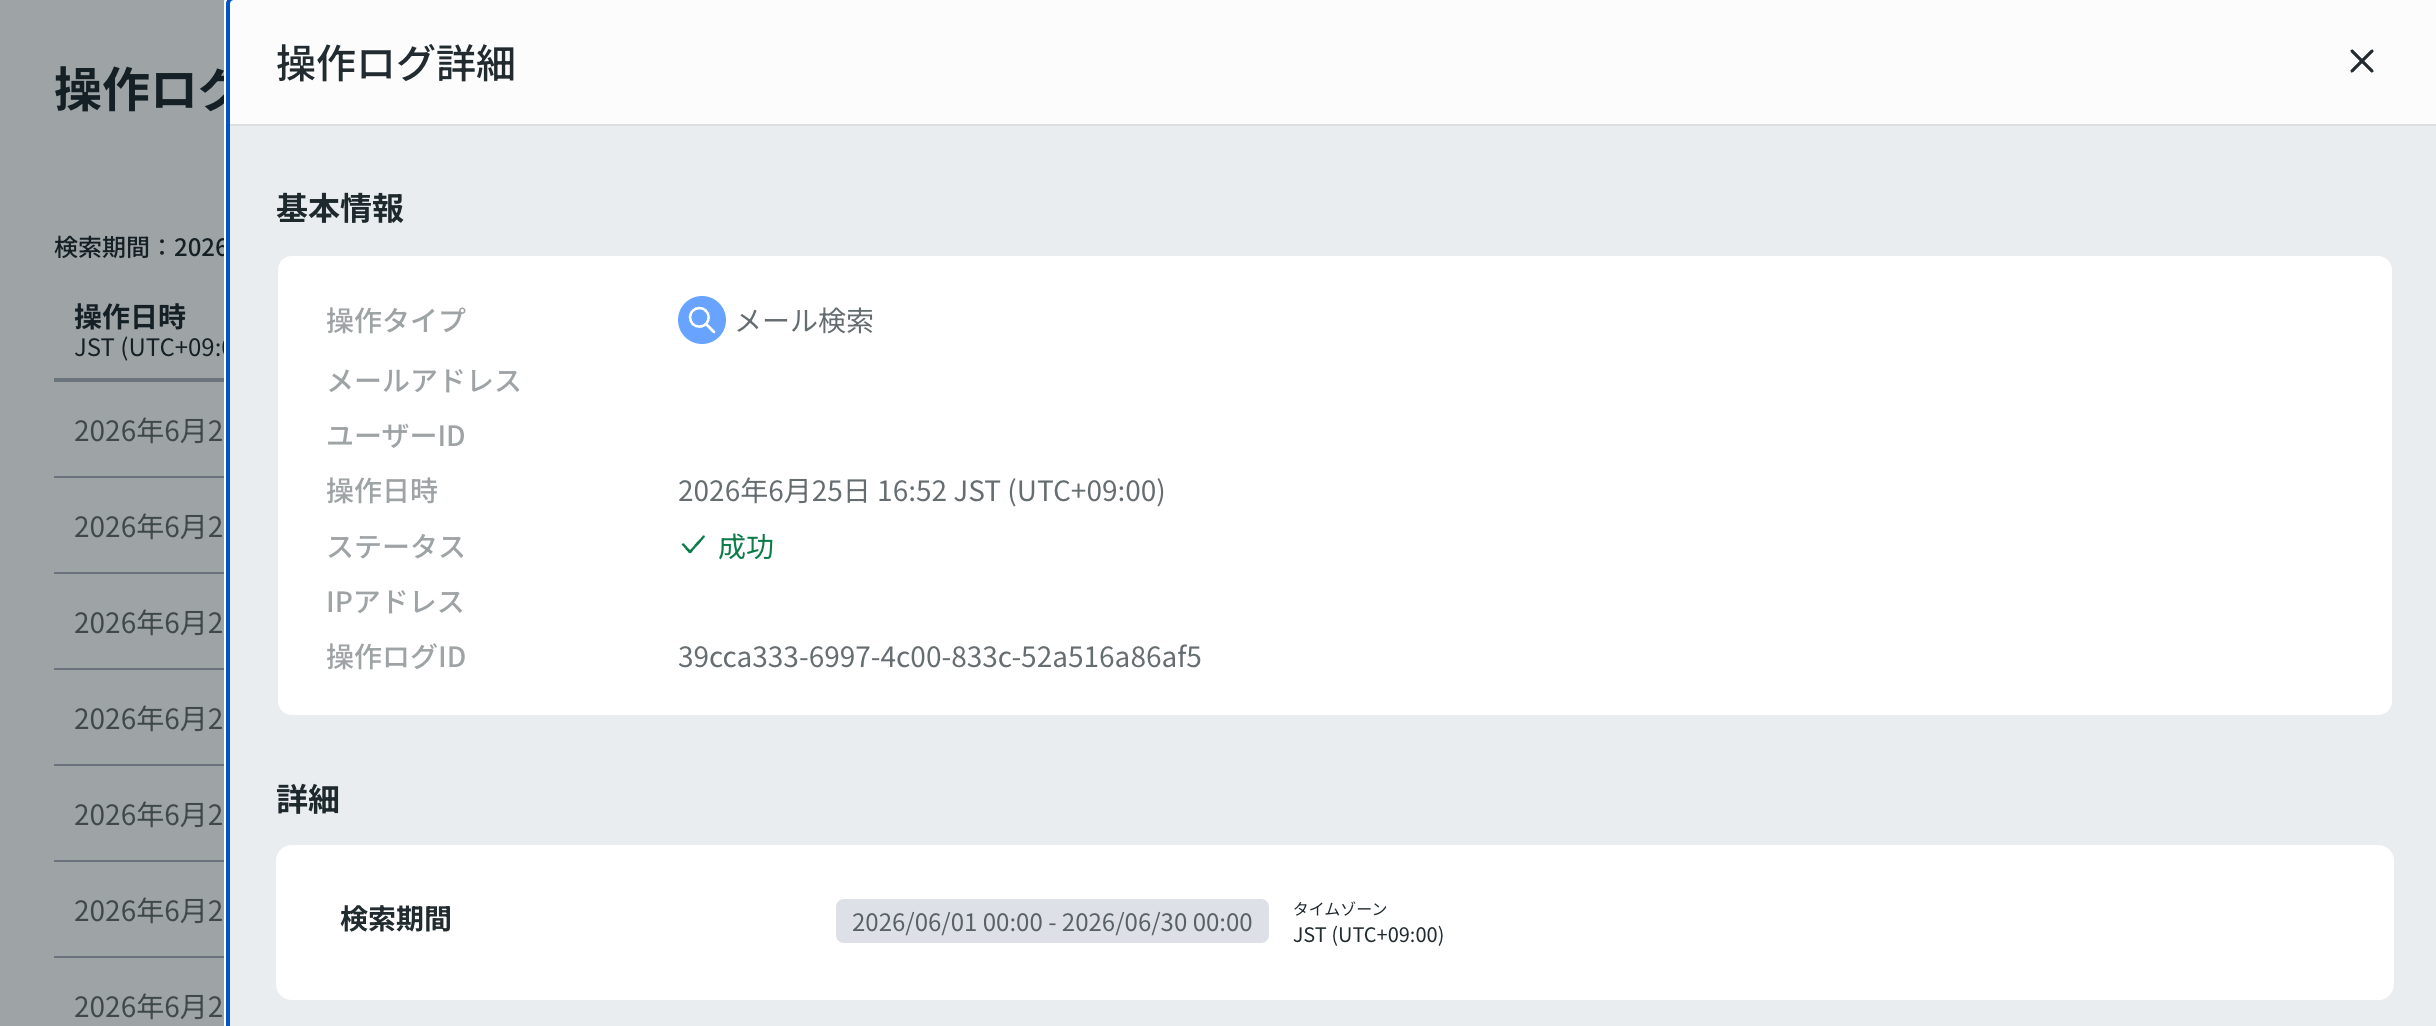This screenshot has width=2436, height=1026.
Task: Click the blue メール検索 magnifier icon
Action: click(701, 320)
